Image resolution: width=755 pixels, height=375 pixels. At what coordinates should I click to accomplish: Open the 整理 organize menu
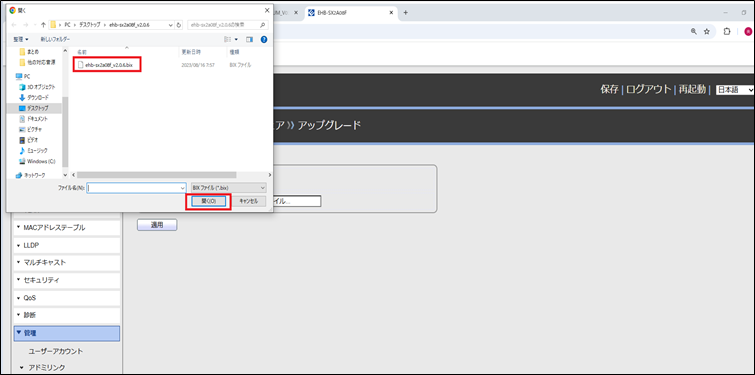(21, 39)
